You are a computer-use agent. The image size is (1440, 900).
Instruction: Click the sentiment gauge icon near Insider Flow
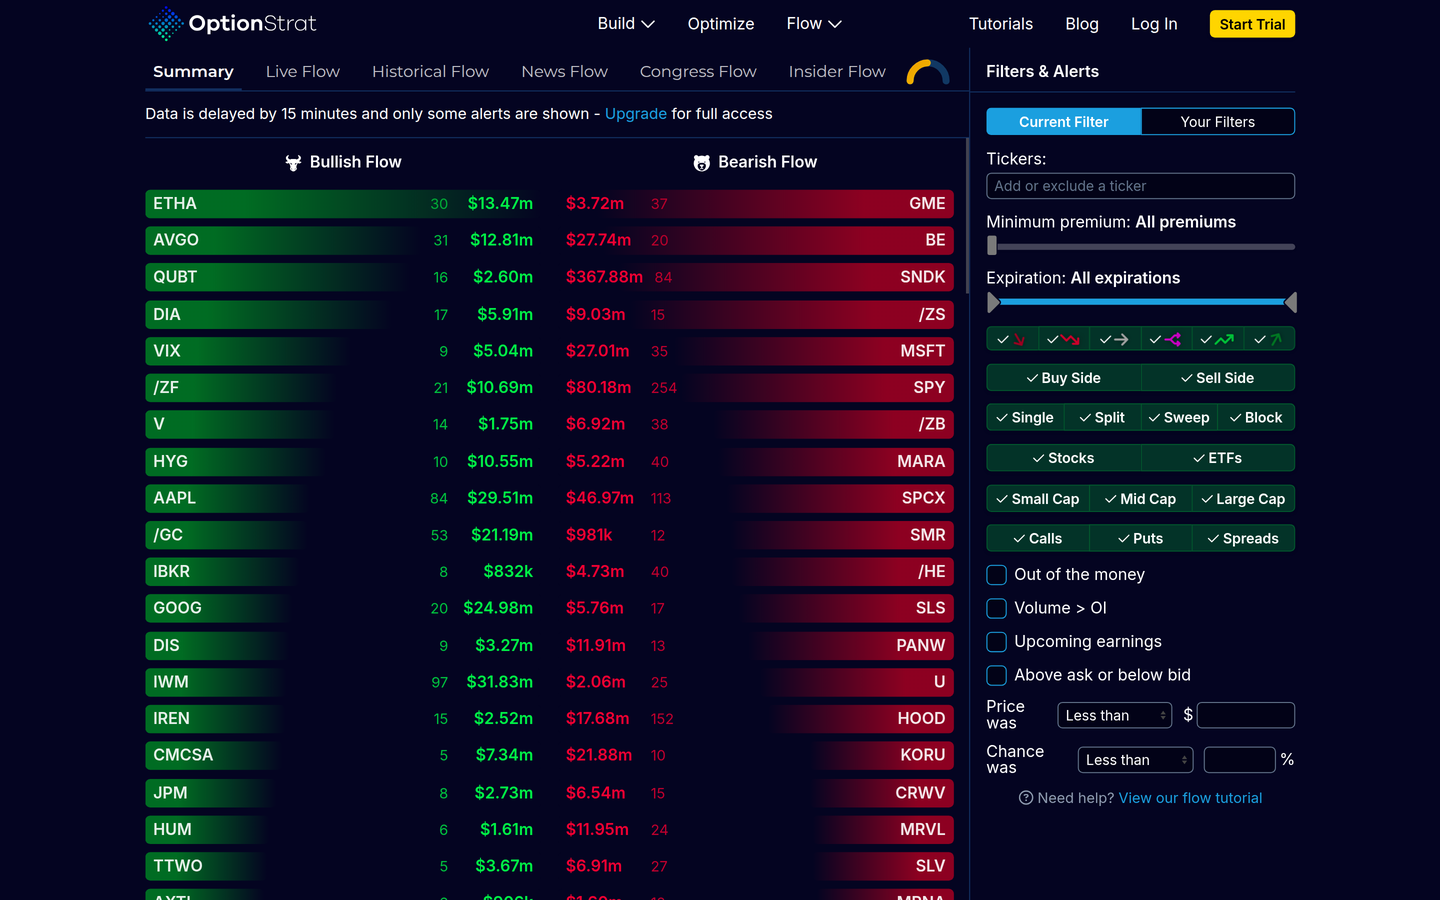pos(927,72)
